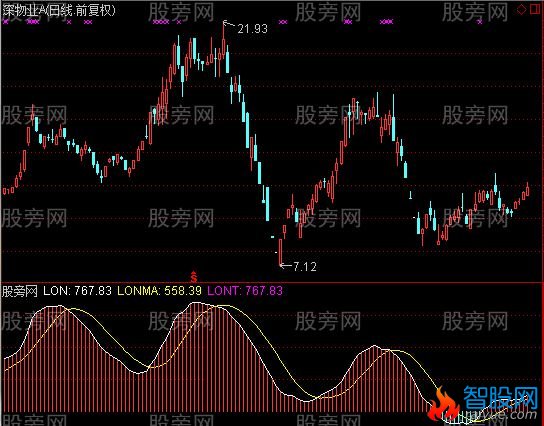
Task: Click the LONT: 767.83 indicator value
Action: click(x=245, y=290)
